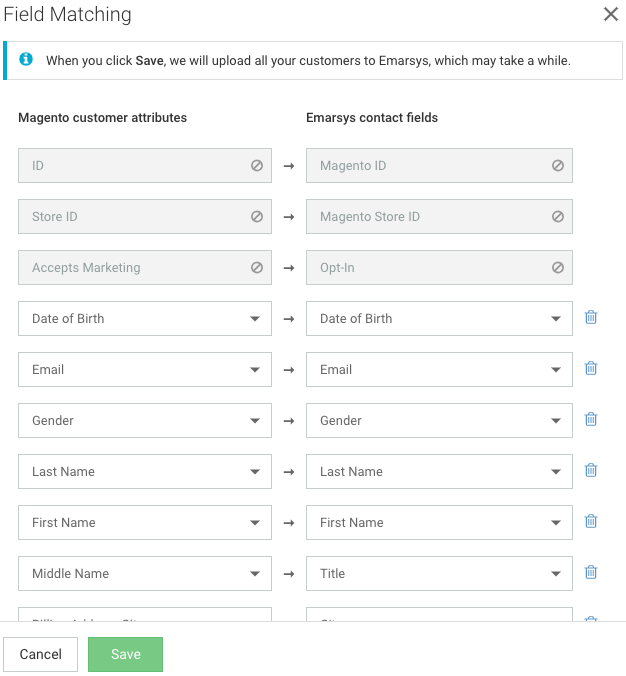Open the Emarsys First Name dropdown

click(439, 523)
